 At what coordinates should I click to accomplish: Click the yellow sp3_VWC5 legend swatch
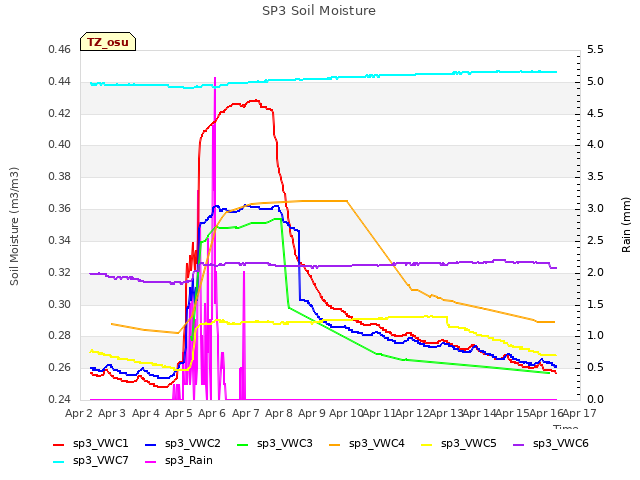tap(427, 445)
